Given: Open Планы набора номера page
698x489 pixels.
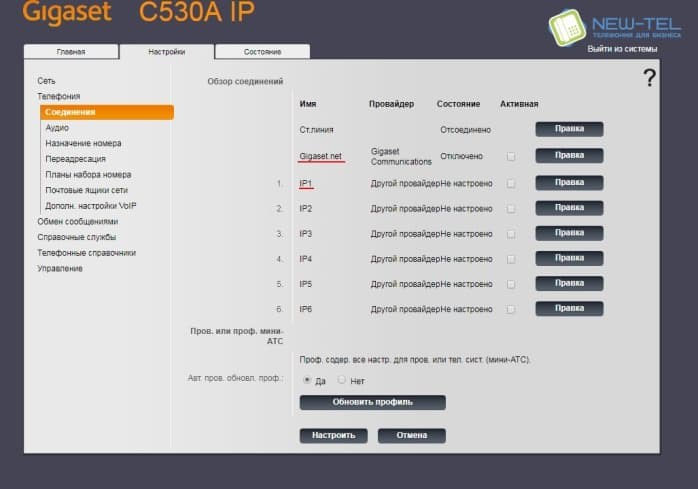Looking at the screenshot, I should [x=88, y=175].
